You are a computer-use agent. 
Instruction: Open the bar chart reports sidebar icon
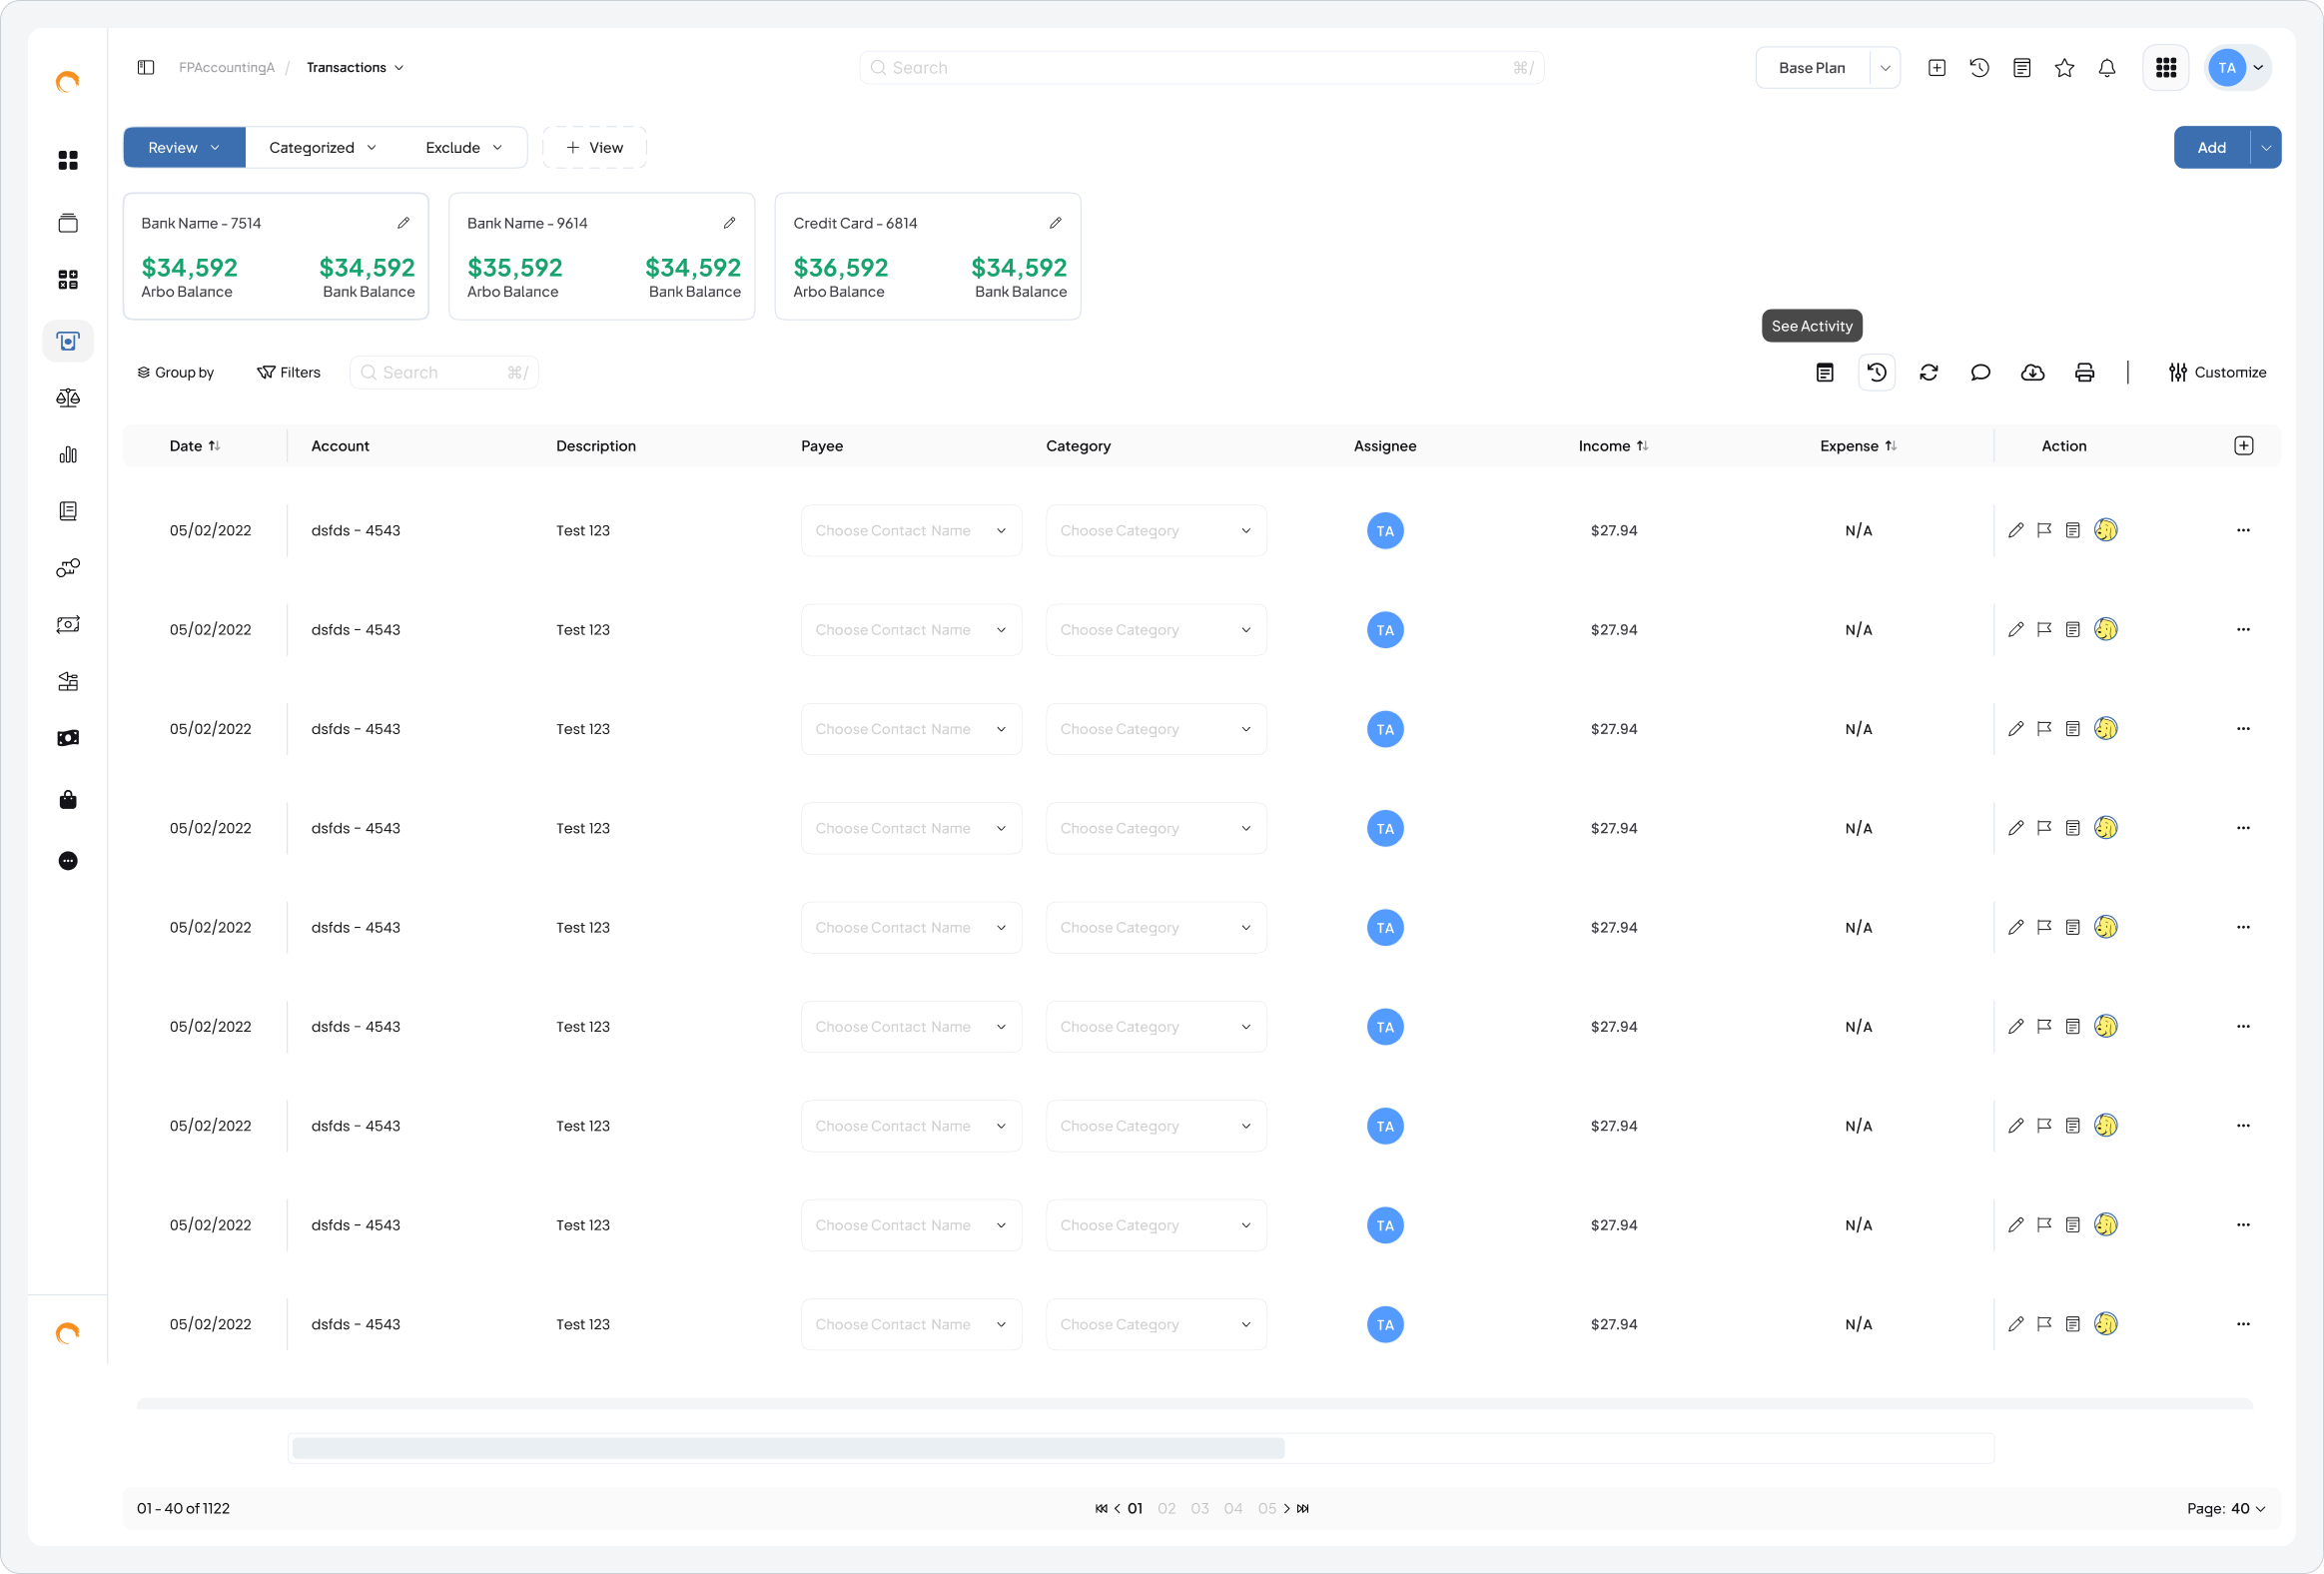coord(68,455)
